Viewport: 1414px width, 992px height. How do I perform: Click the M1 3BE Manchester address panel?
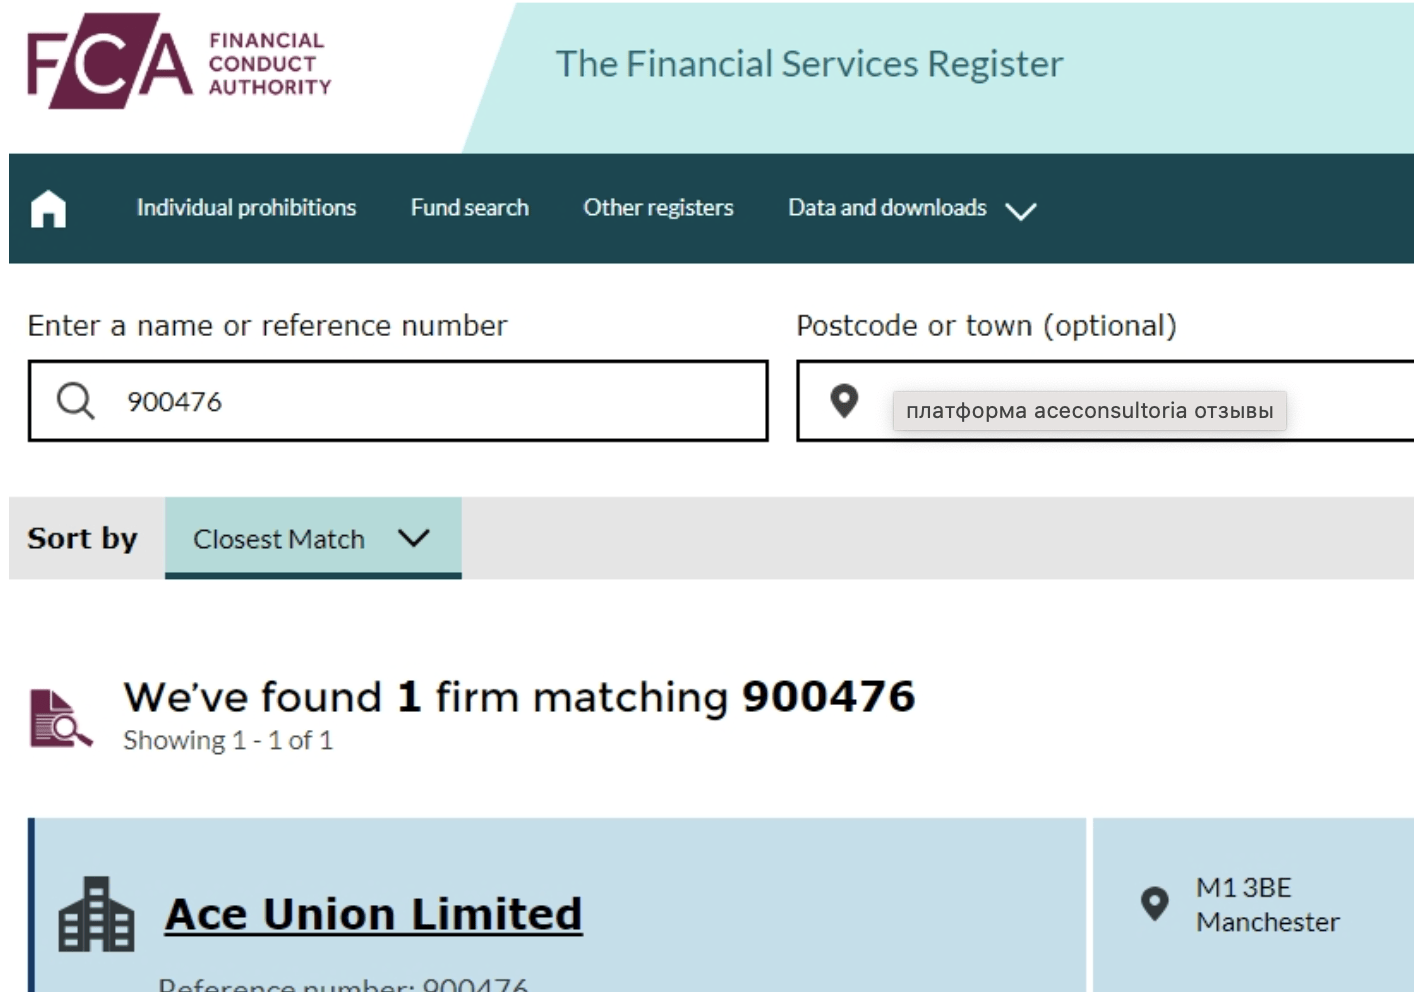(x=1253, y=905)
